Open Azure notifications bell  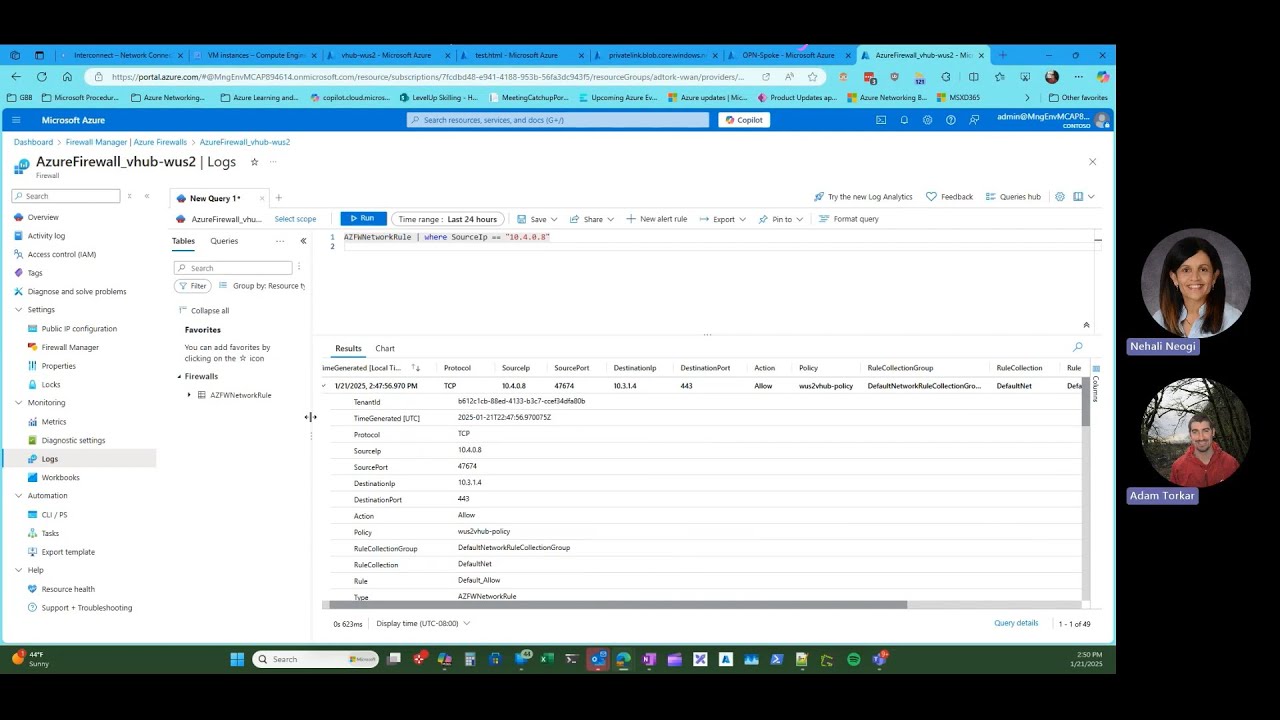[904, 120]
